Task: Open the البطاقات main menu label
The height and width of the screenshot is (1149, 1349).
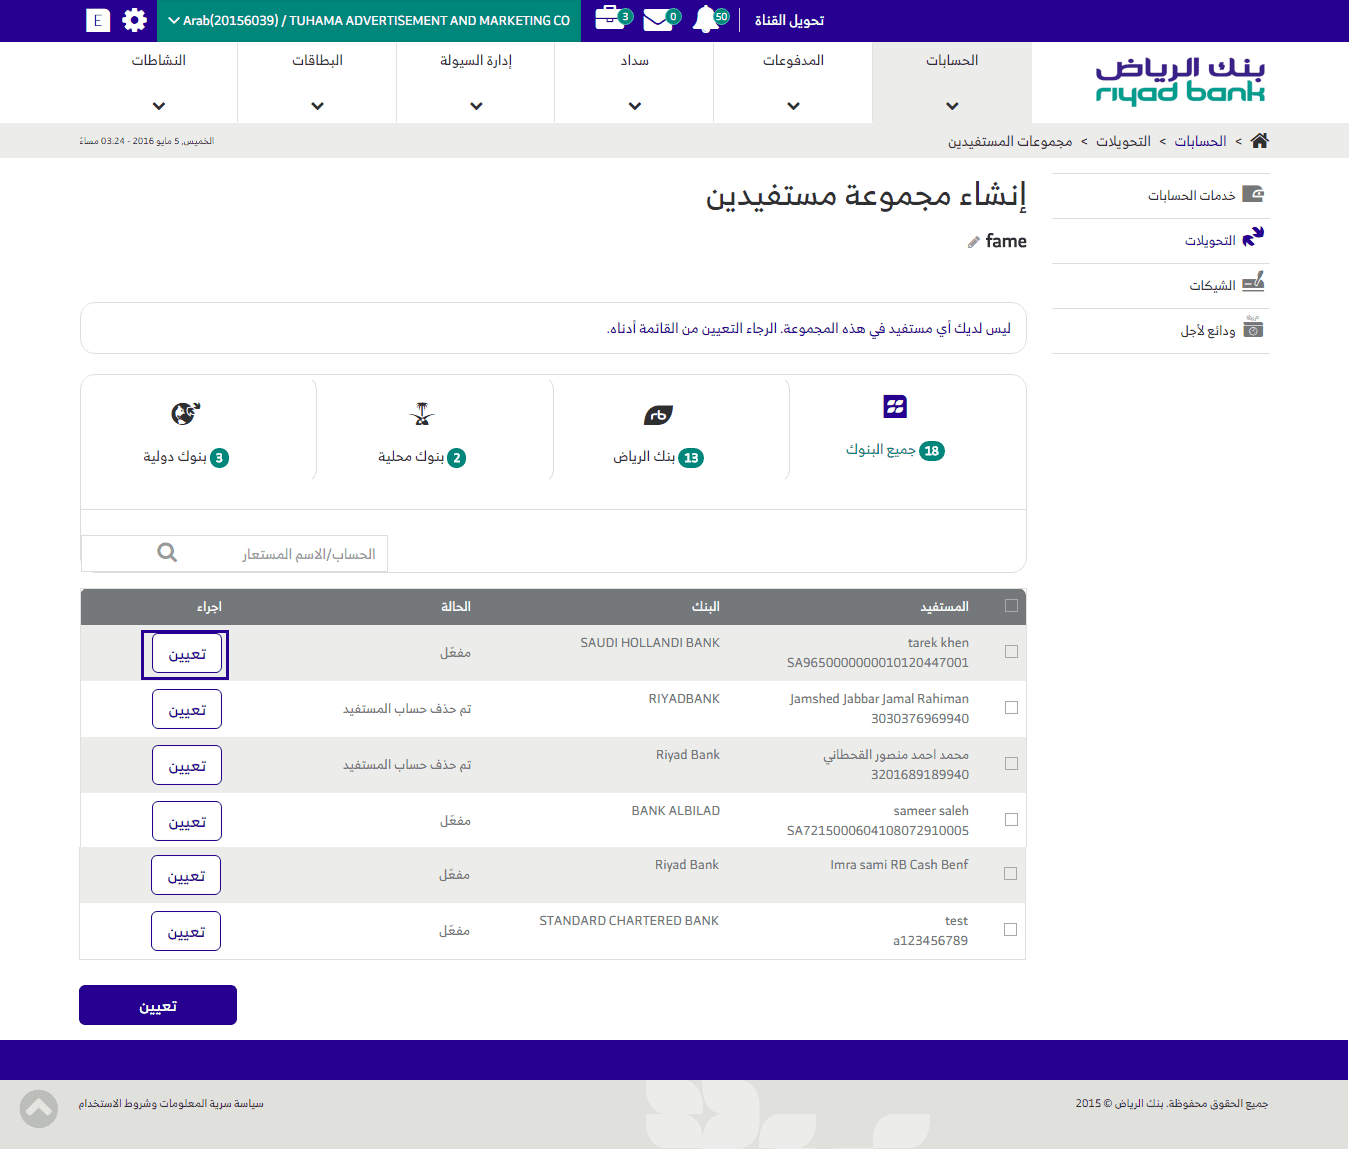Action: click(x=317, y=61)
